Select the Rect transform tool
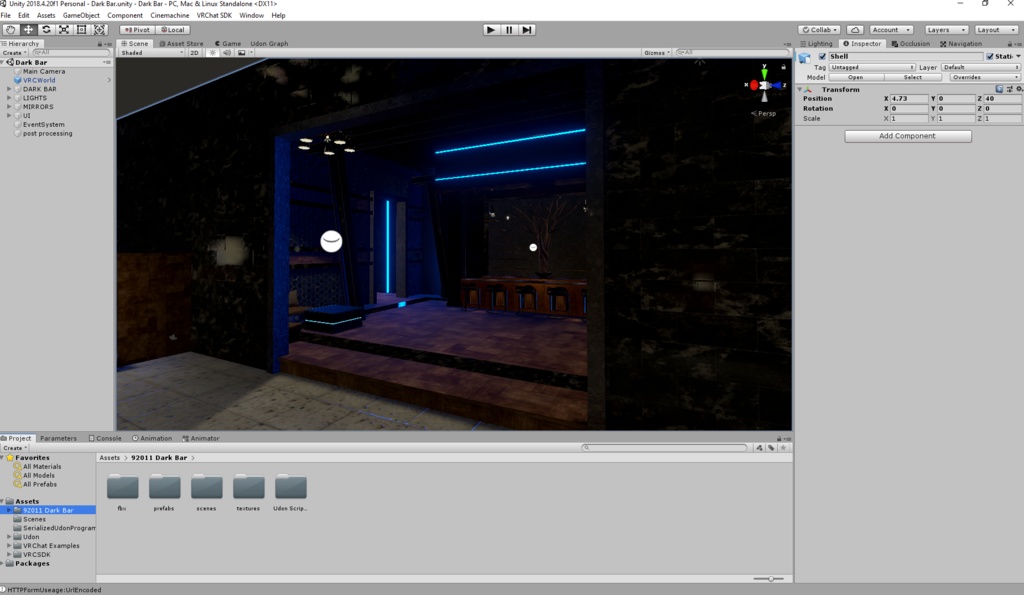 tap(81, 30)
